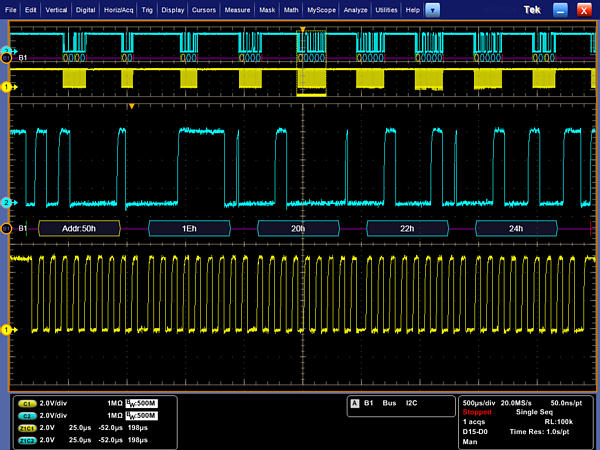Click the channel 2 marker in zoom view
Image resolution: width=600 pixels, height=450 pixels.
(x=5, y=203)
